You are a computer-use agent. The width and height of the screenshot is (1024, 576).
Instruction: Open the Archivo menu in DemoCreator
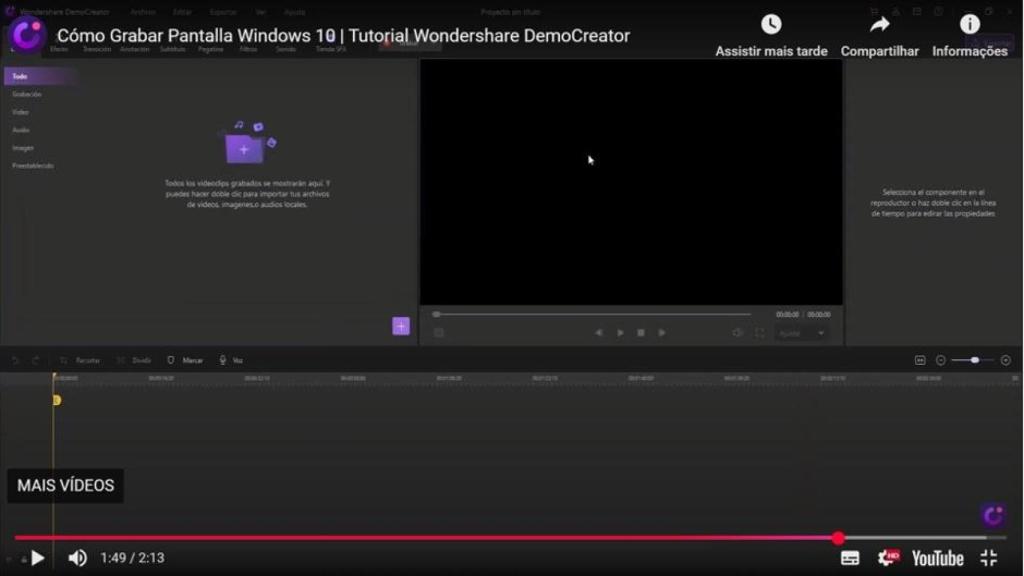pyautogui.click(x=143, y=12)
